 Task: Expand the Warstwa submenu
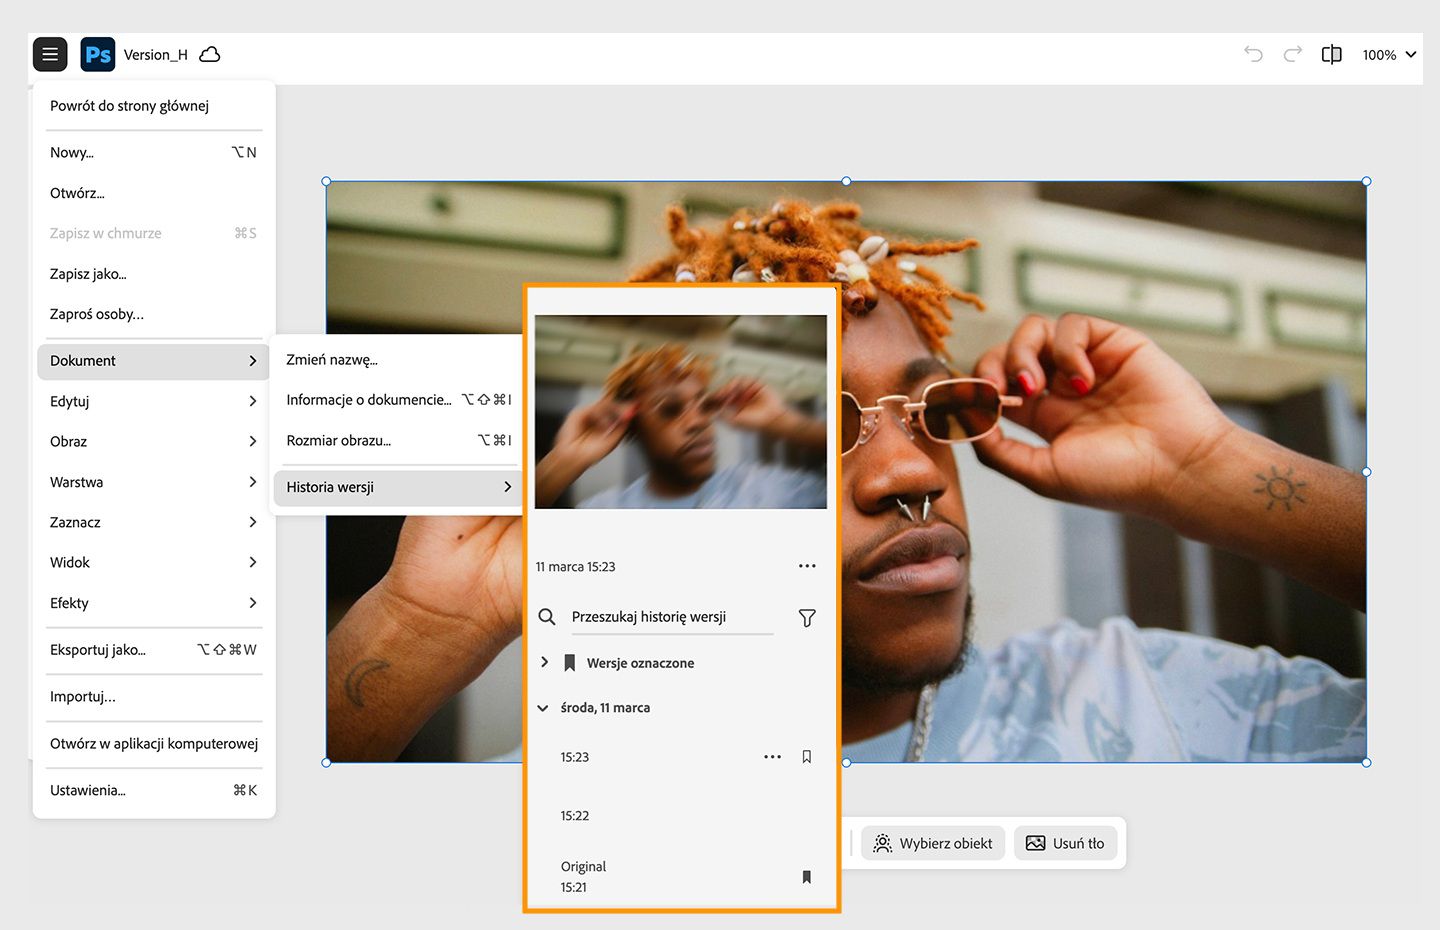pos(154,482)
